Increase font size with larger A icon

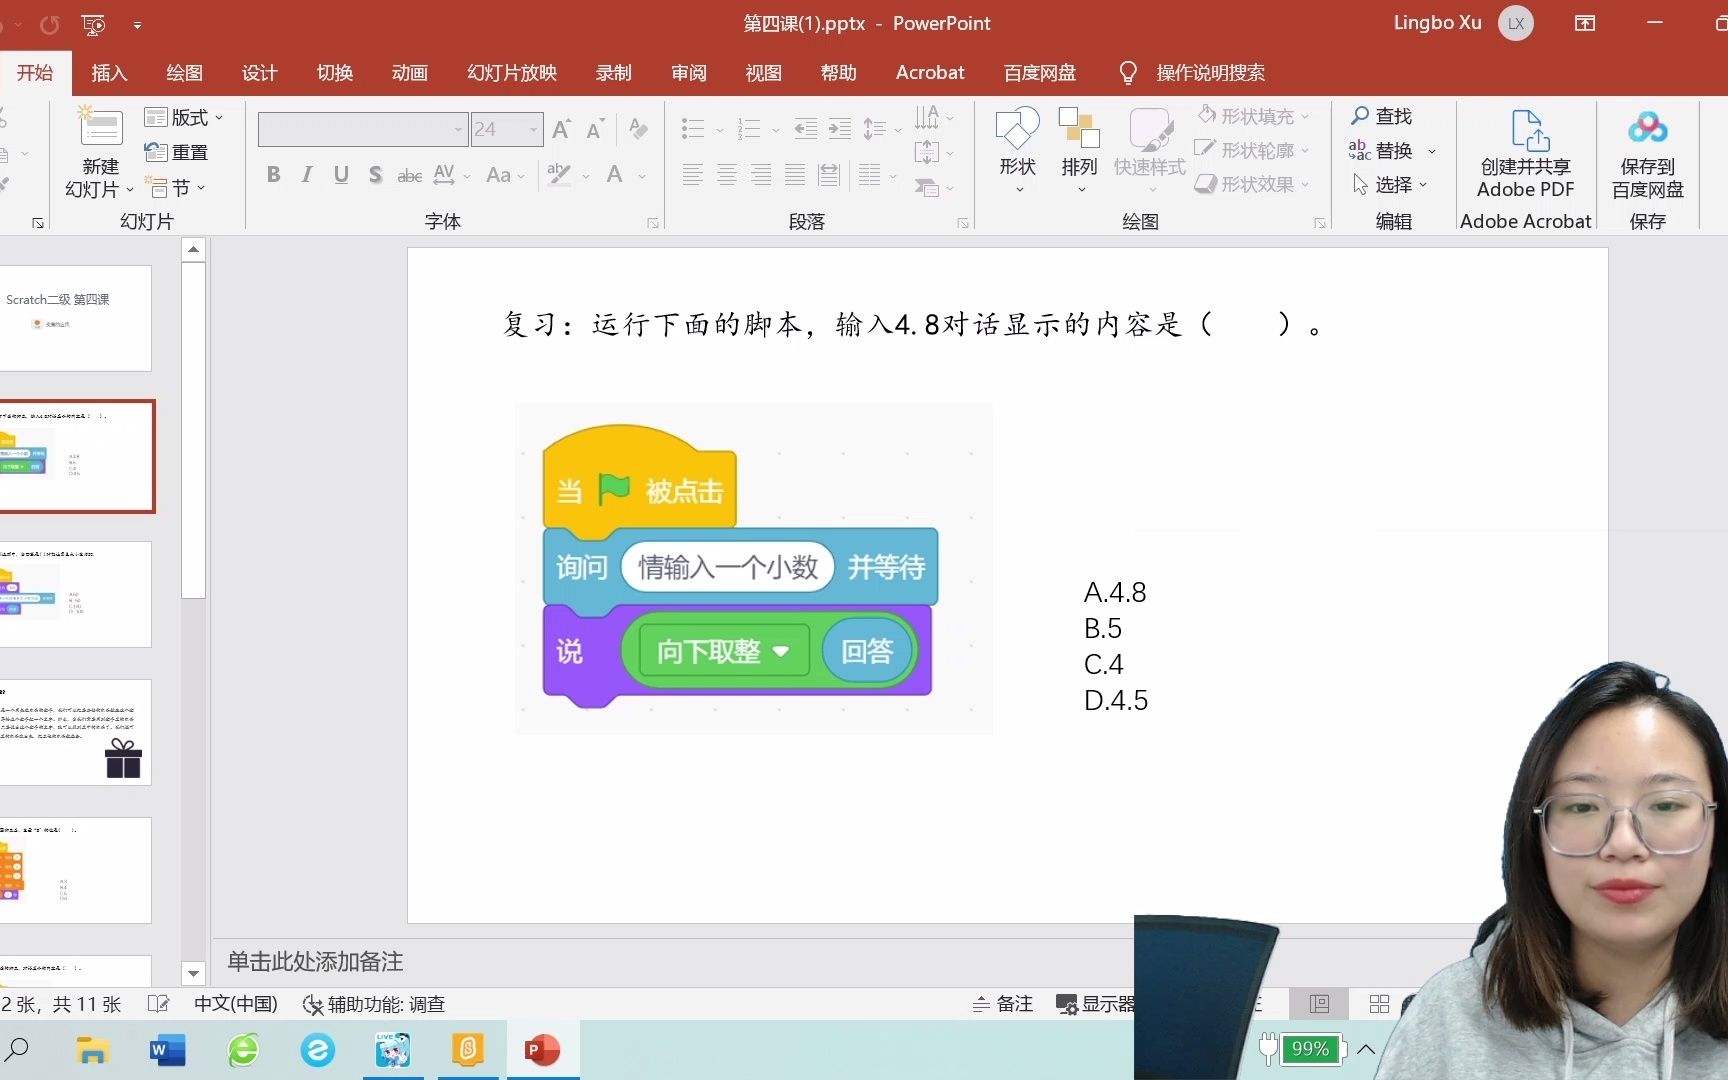(562, 129)
